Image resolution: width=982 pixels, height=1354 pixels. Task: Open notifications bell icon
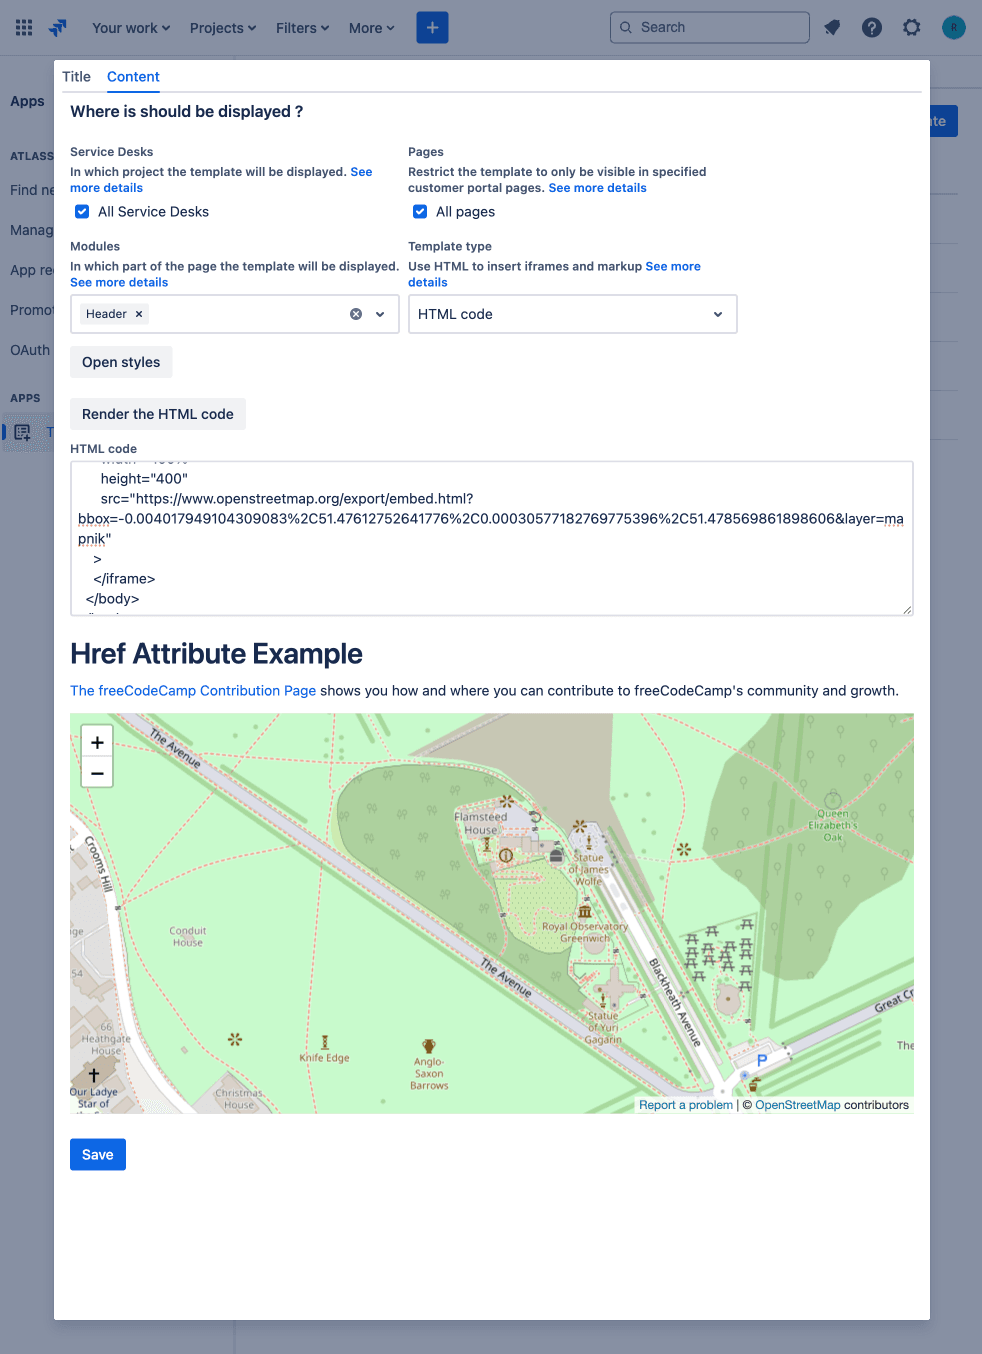832,28
